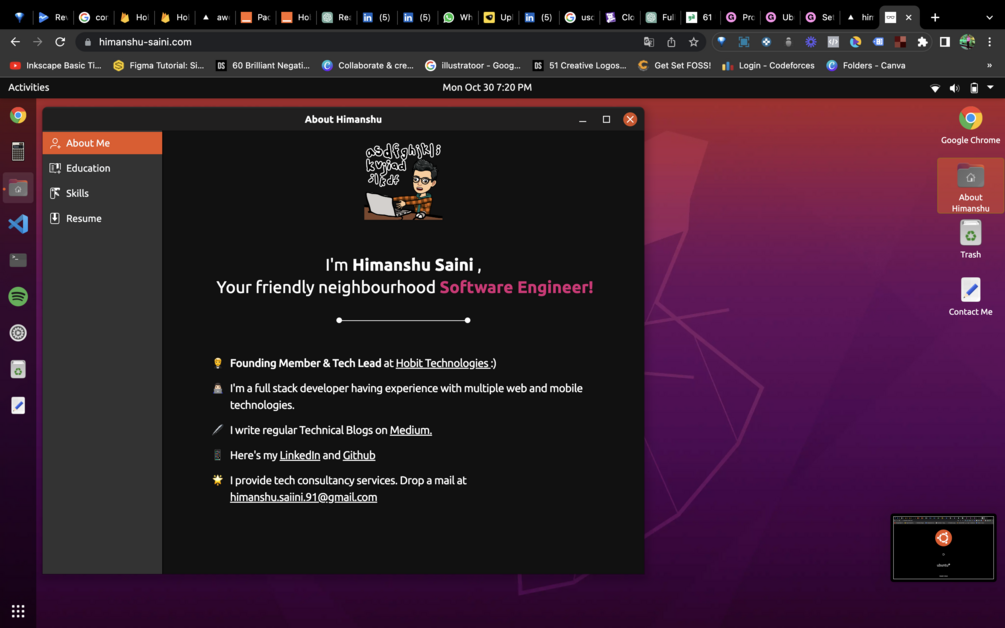Image resolution: width=1005 pixels, height=628 pixels.
Task: Open 'illustratoor - Goog...' bookmark
Action: tap(473, 65)
